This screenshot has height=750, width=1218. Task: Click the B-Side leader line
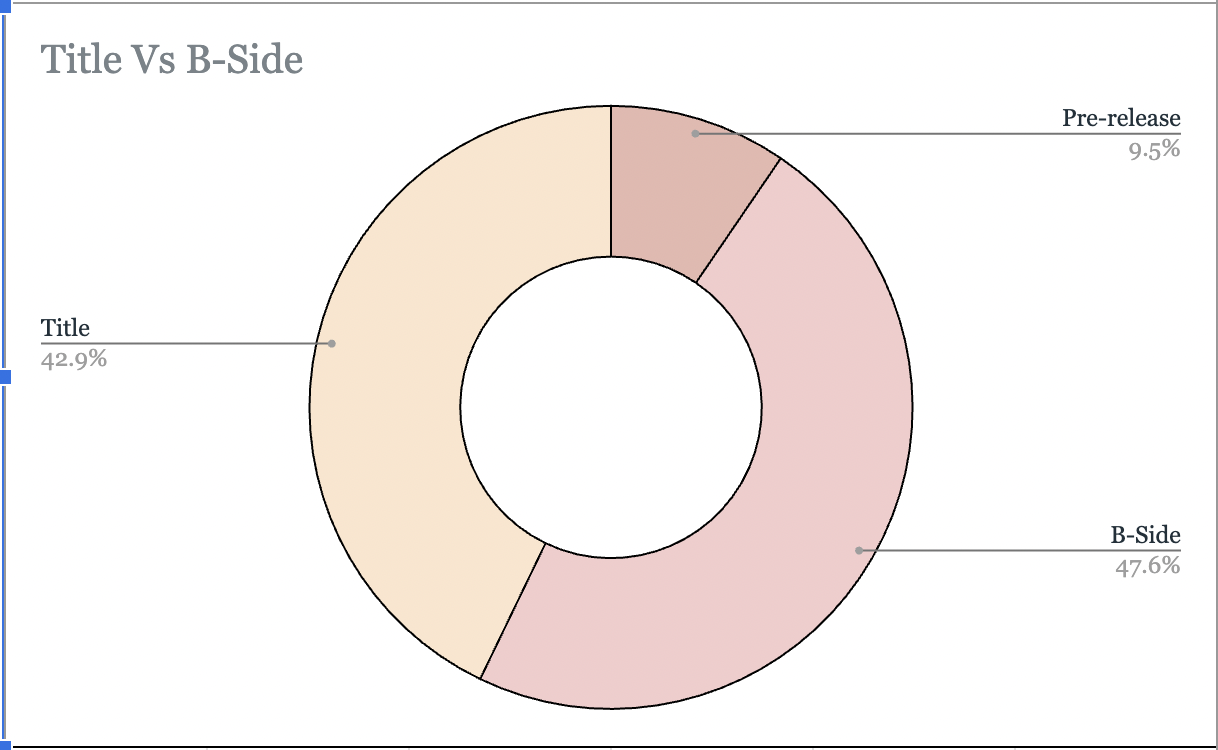[1020, 550]
